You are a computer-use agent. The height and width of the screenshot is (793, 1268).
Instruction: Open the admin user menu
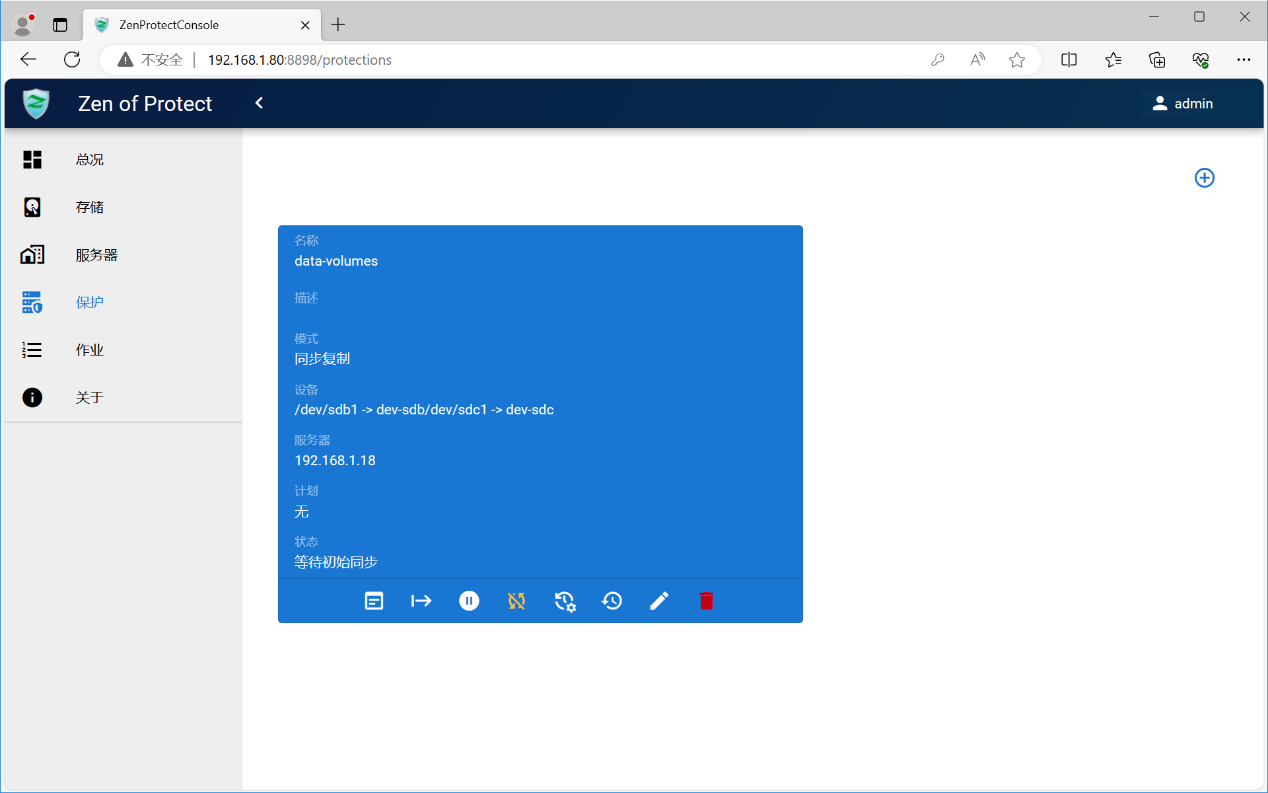pos(1182,103)
